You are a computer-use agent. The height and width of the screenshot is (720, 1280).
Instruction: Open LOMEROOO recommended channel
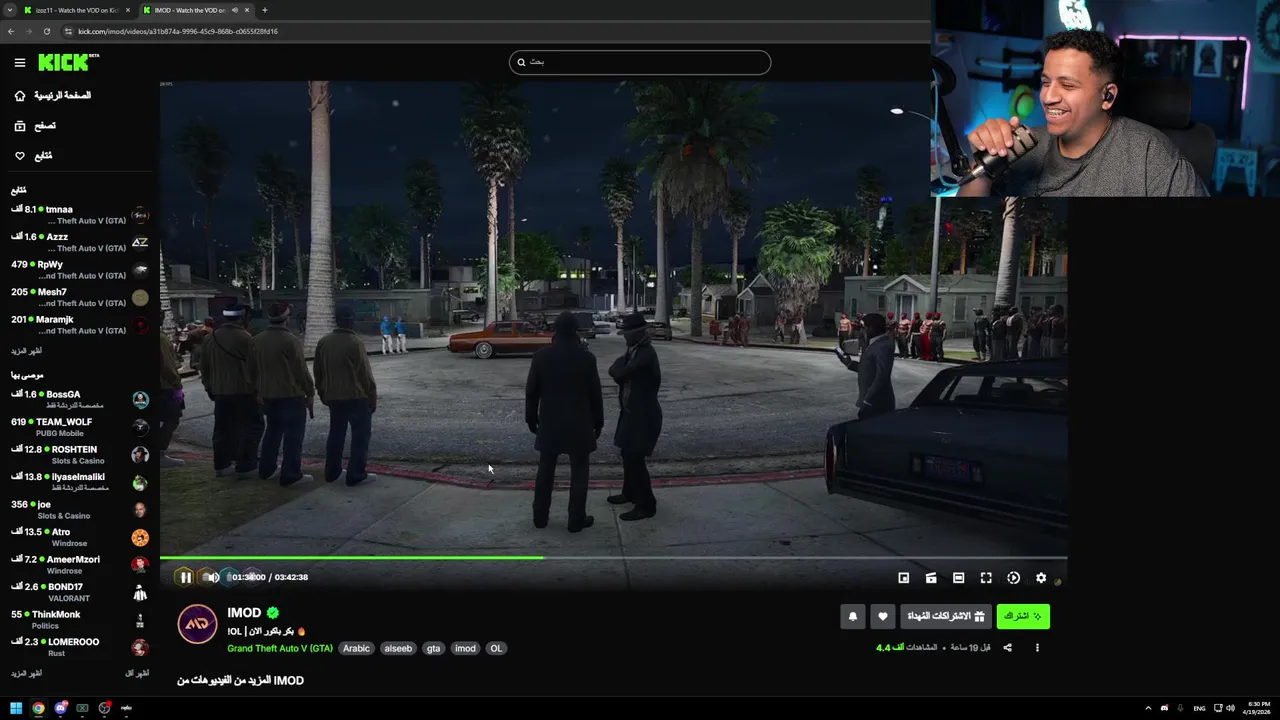pos(80,647)
